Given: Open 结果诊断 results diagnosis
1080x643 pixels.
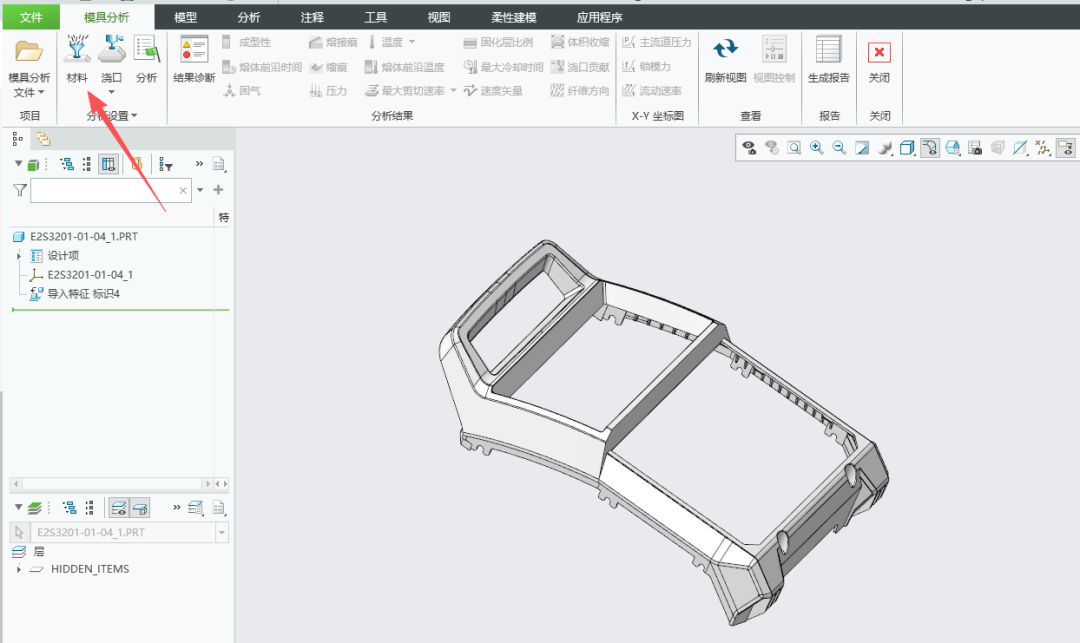Looking at the screenshot, I should coord(194,59).
